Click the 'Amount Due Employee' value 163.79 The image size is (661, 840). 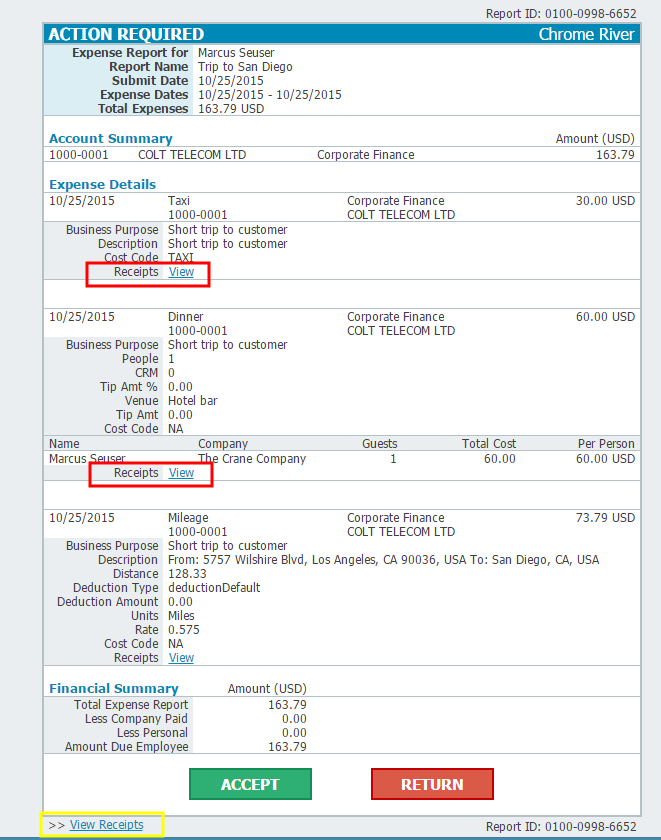pos(288,747)
